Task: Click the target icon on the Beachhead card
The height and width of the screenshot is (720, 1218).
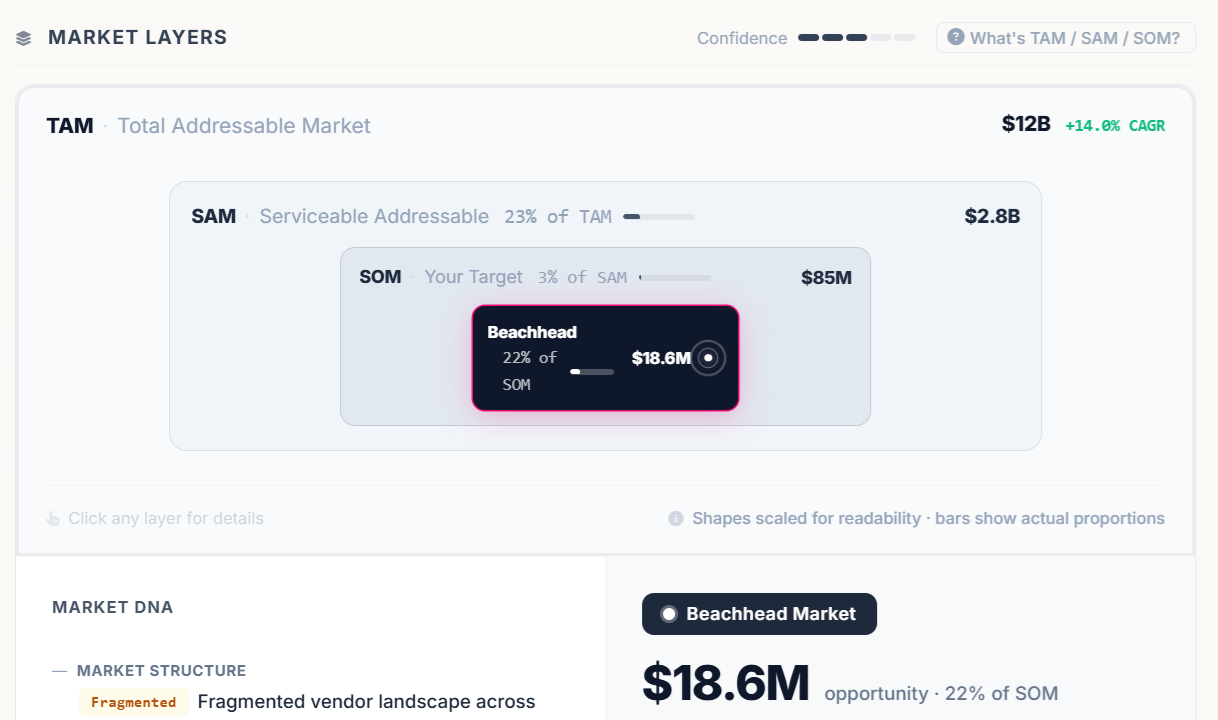Action: (x=707, y=357)
